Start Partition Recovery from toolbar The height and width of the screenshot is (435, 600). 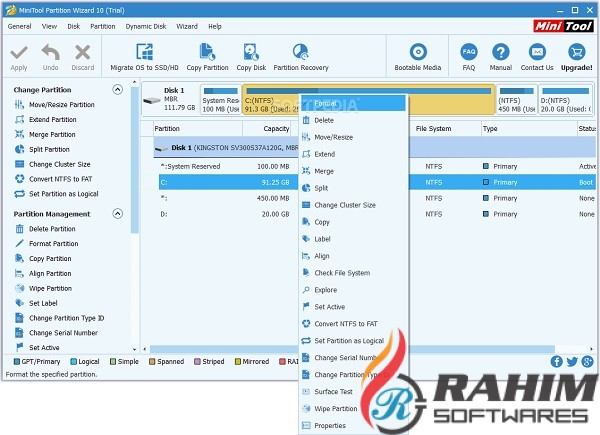301,57
